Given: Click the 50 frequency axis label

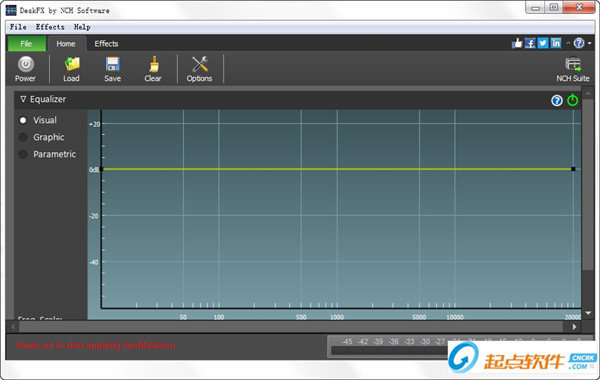Looking at the screenshot, I should (183, 317).
